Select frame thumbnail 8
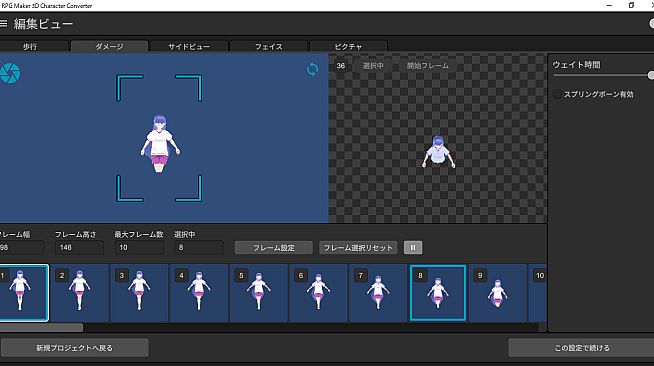This screenshot has height=366, width=654. [x=438, y=293]
